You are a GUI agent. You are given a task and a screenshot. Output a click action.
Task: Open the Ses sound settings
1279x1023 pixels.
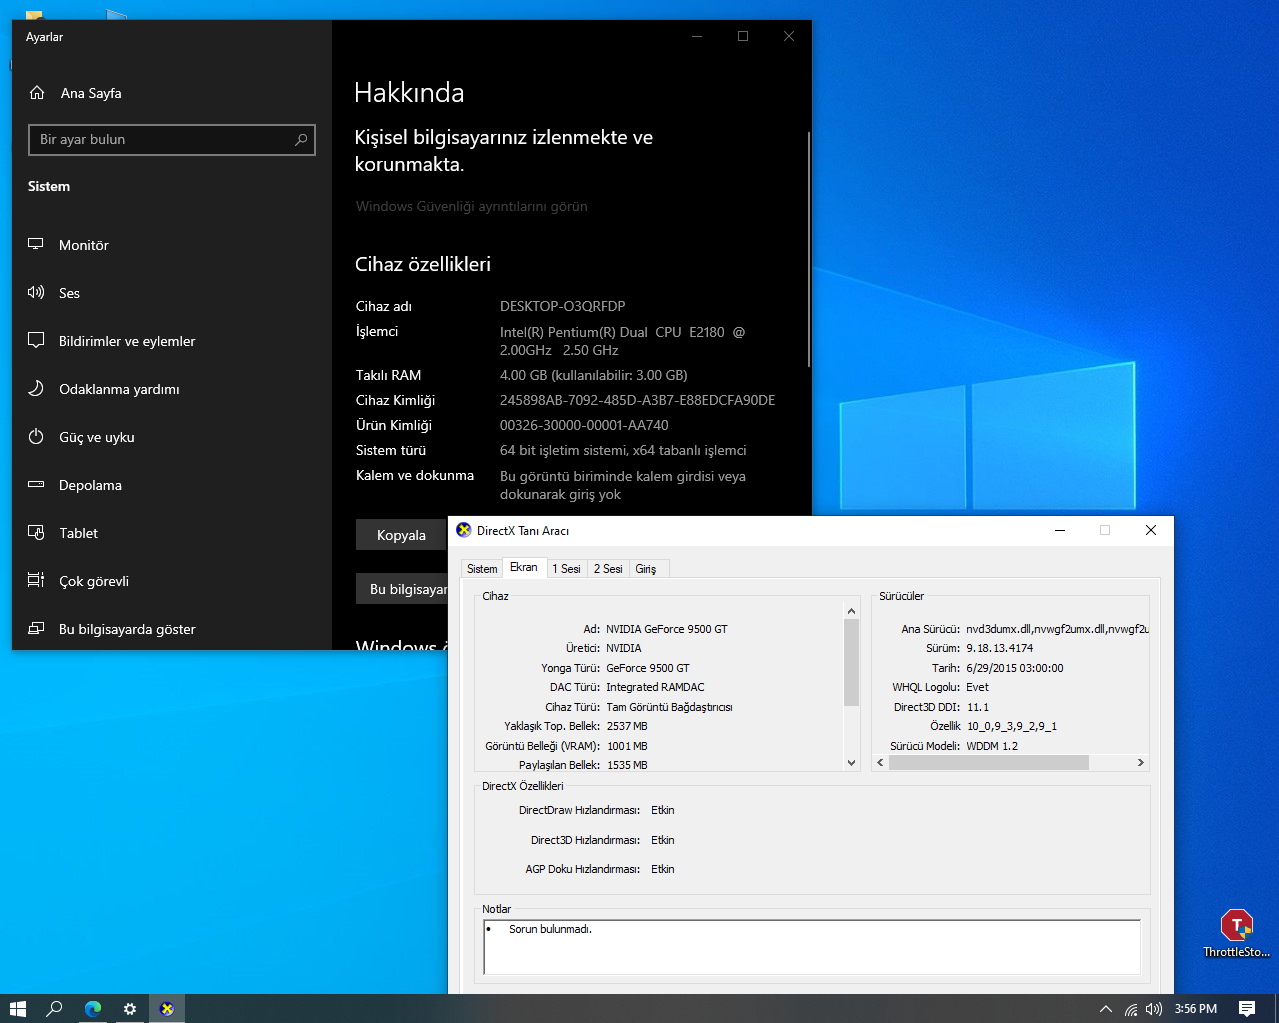click(x=69, y=293)
